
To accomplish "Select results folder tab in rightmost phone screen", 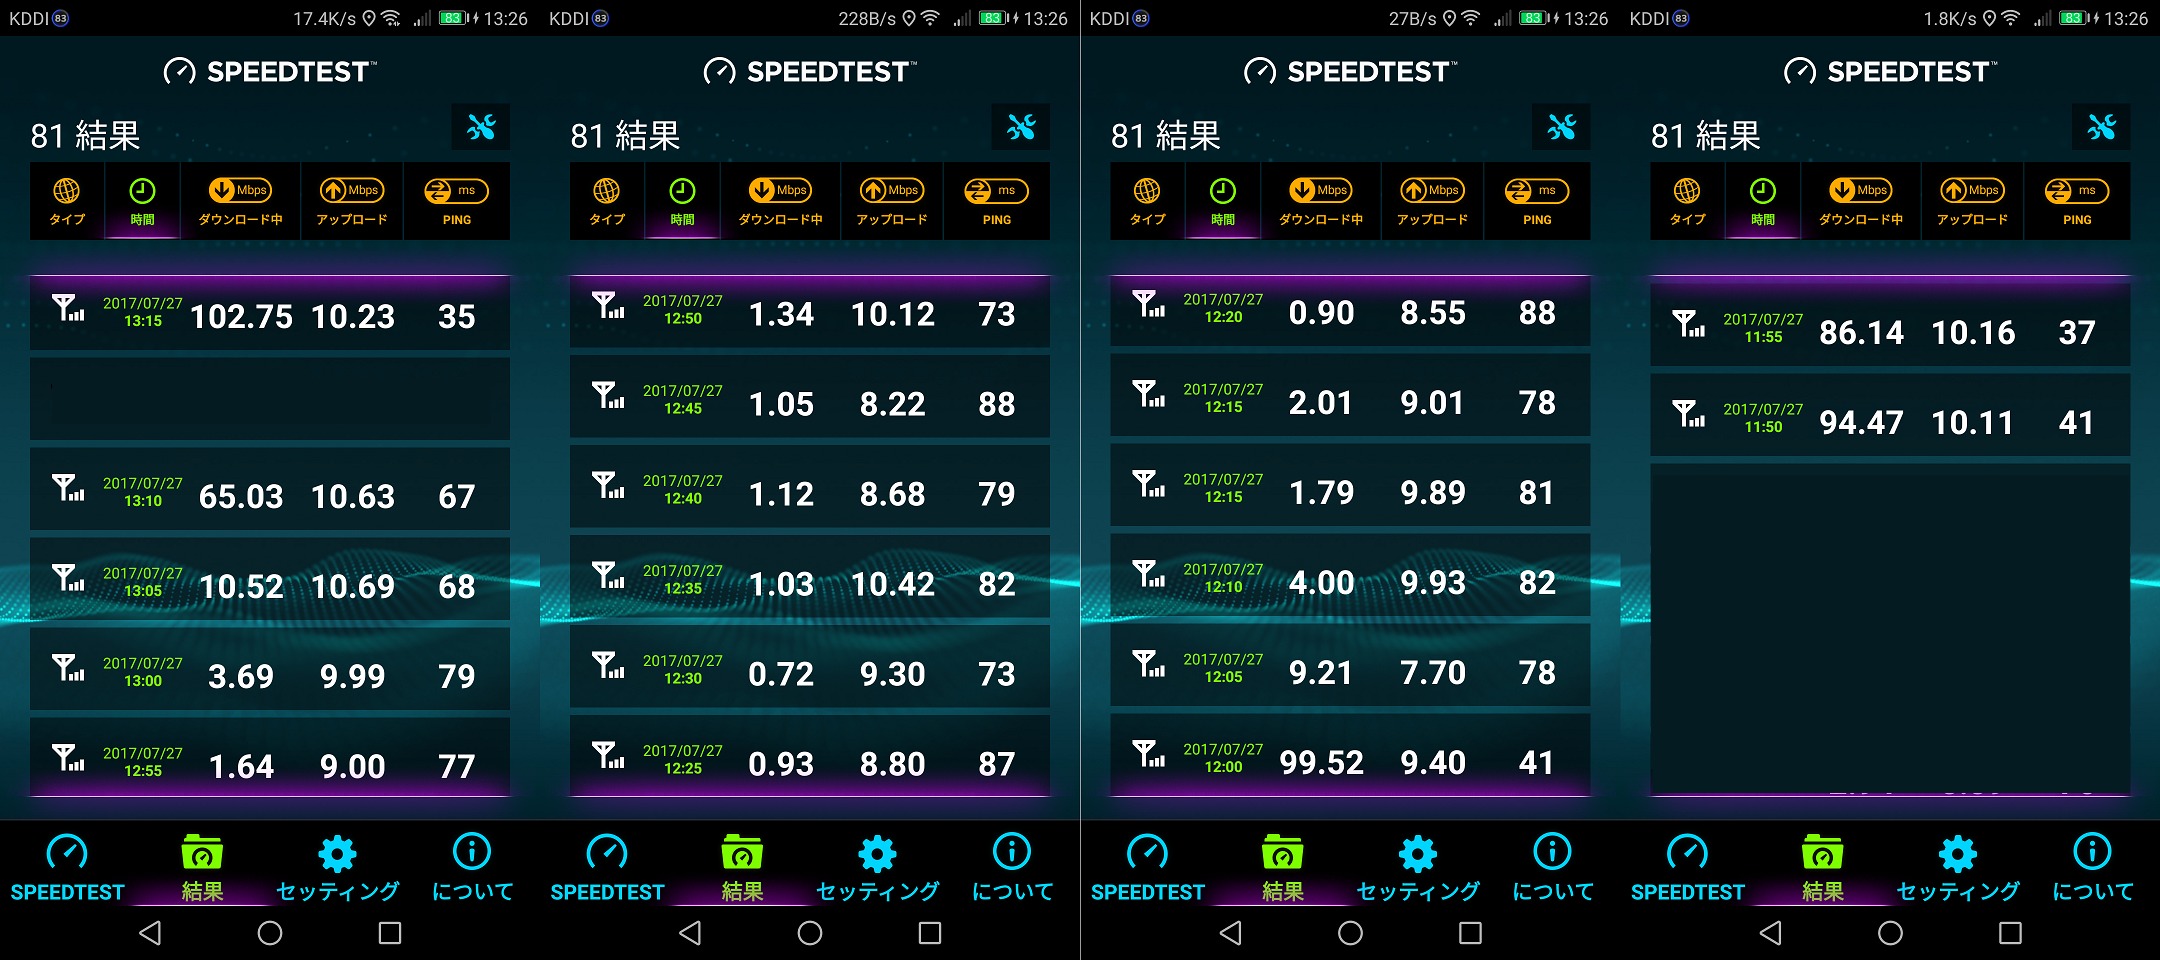I will 1822,868.
